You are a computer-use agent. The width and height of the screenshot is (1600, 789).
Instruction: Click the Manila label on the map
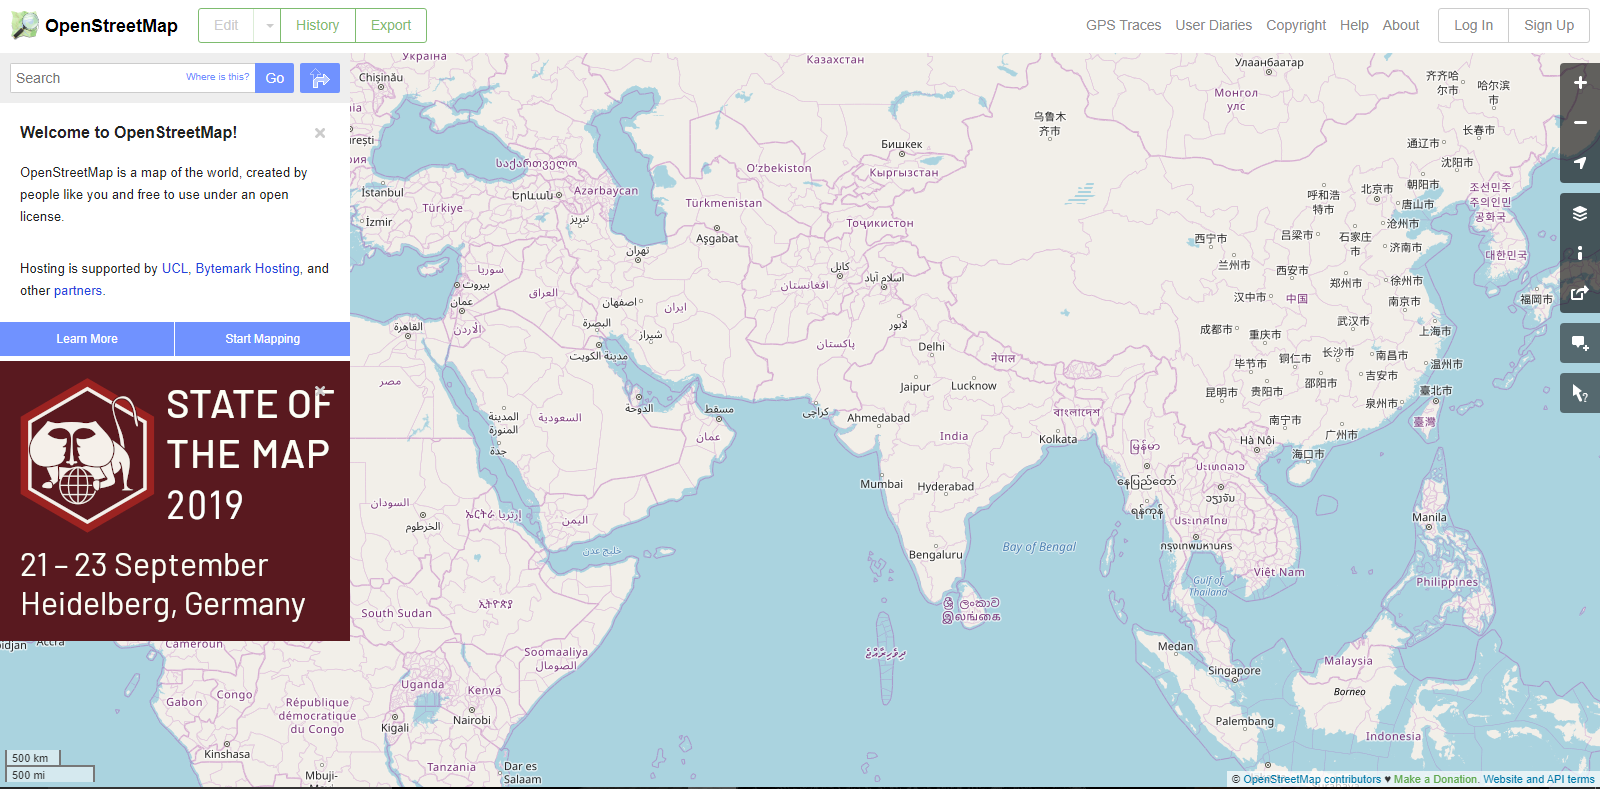1429,517
